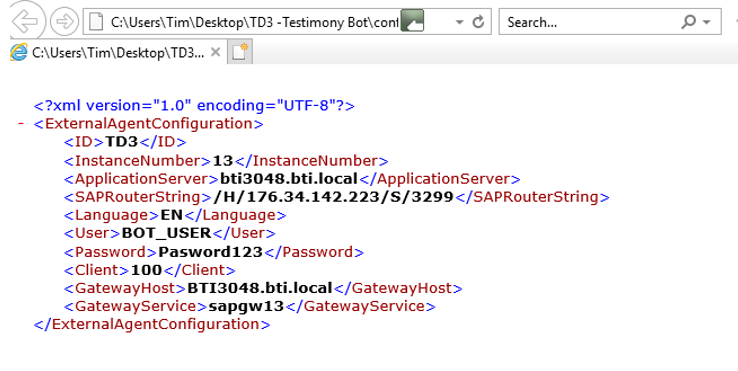Open a new tab with the New Tab button
This screenshot has width=738, height=371.
240,51
